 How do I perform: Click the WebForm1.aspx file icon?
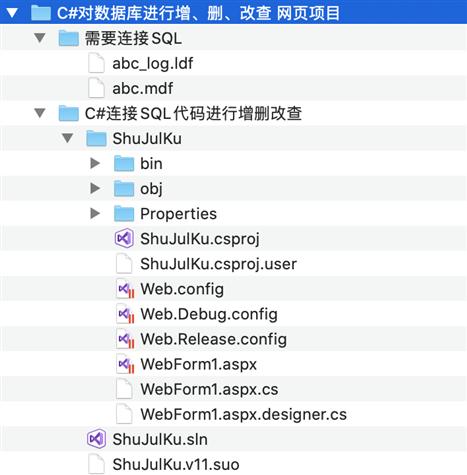pyautogui.click(x=125, y=364)
